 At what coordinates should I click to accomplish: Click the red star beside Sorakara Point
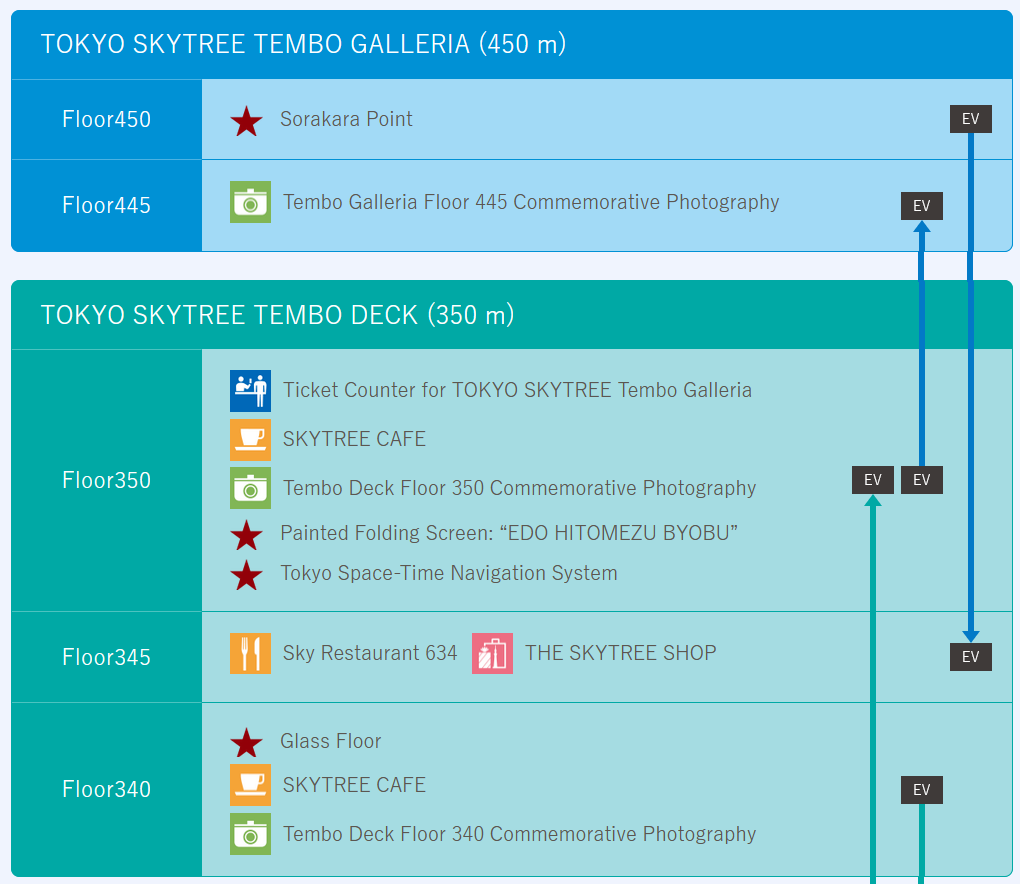(x=247, y=122)
